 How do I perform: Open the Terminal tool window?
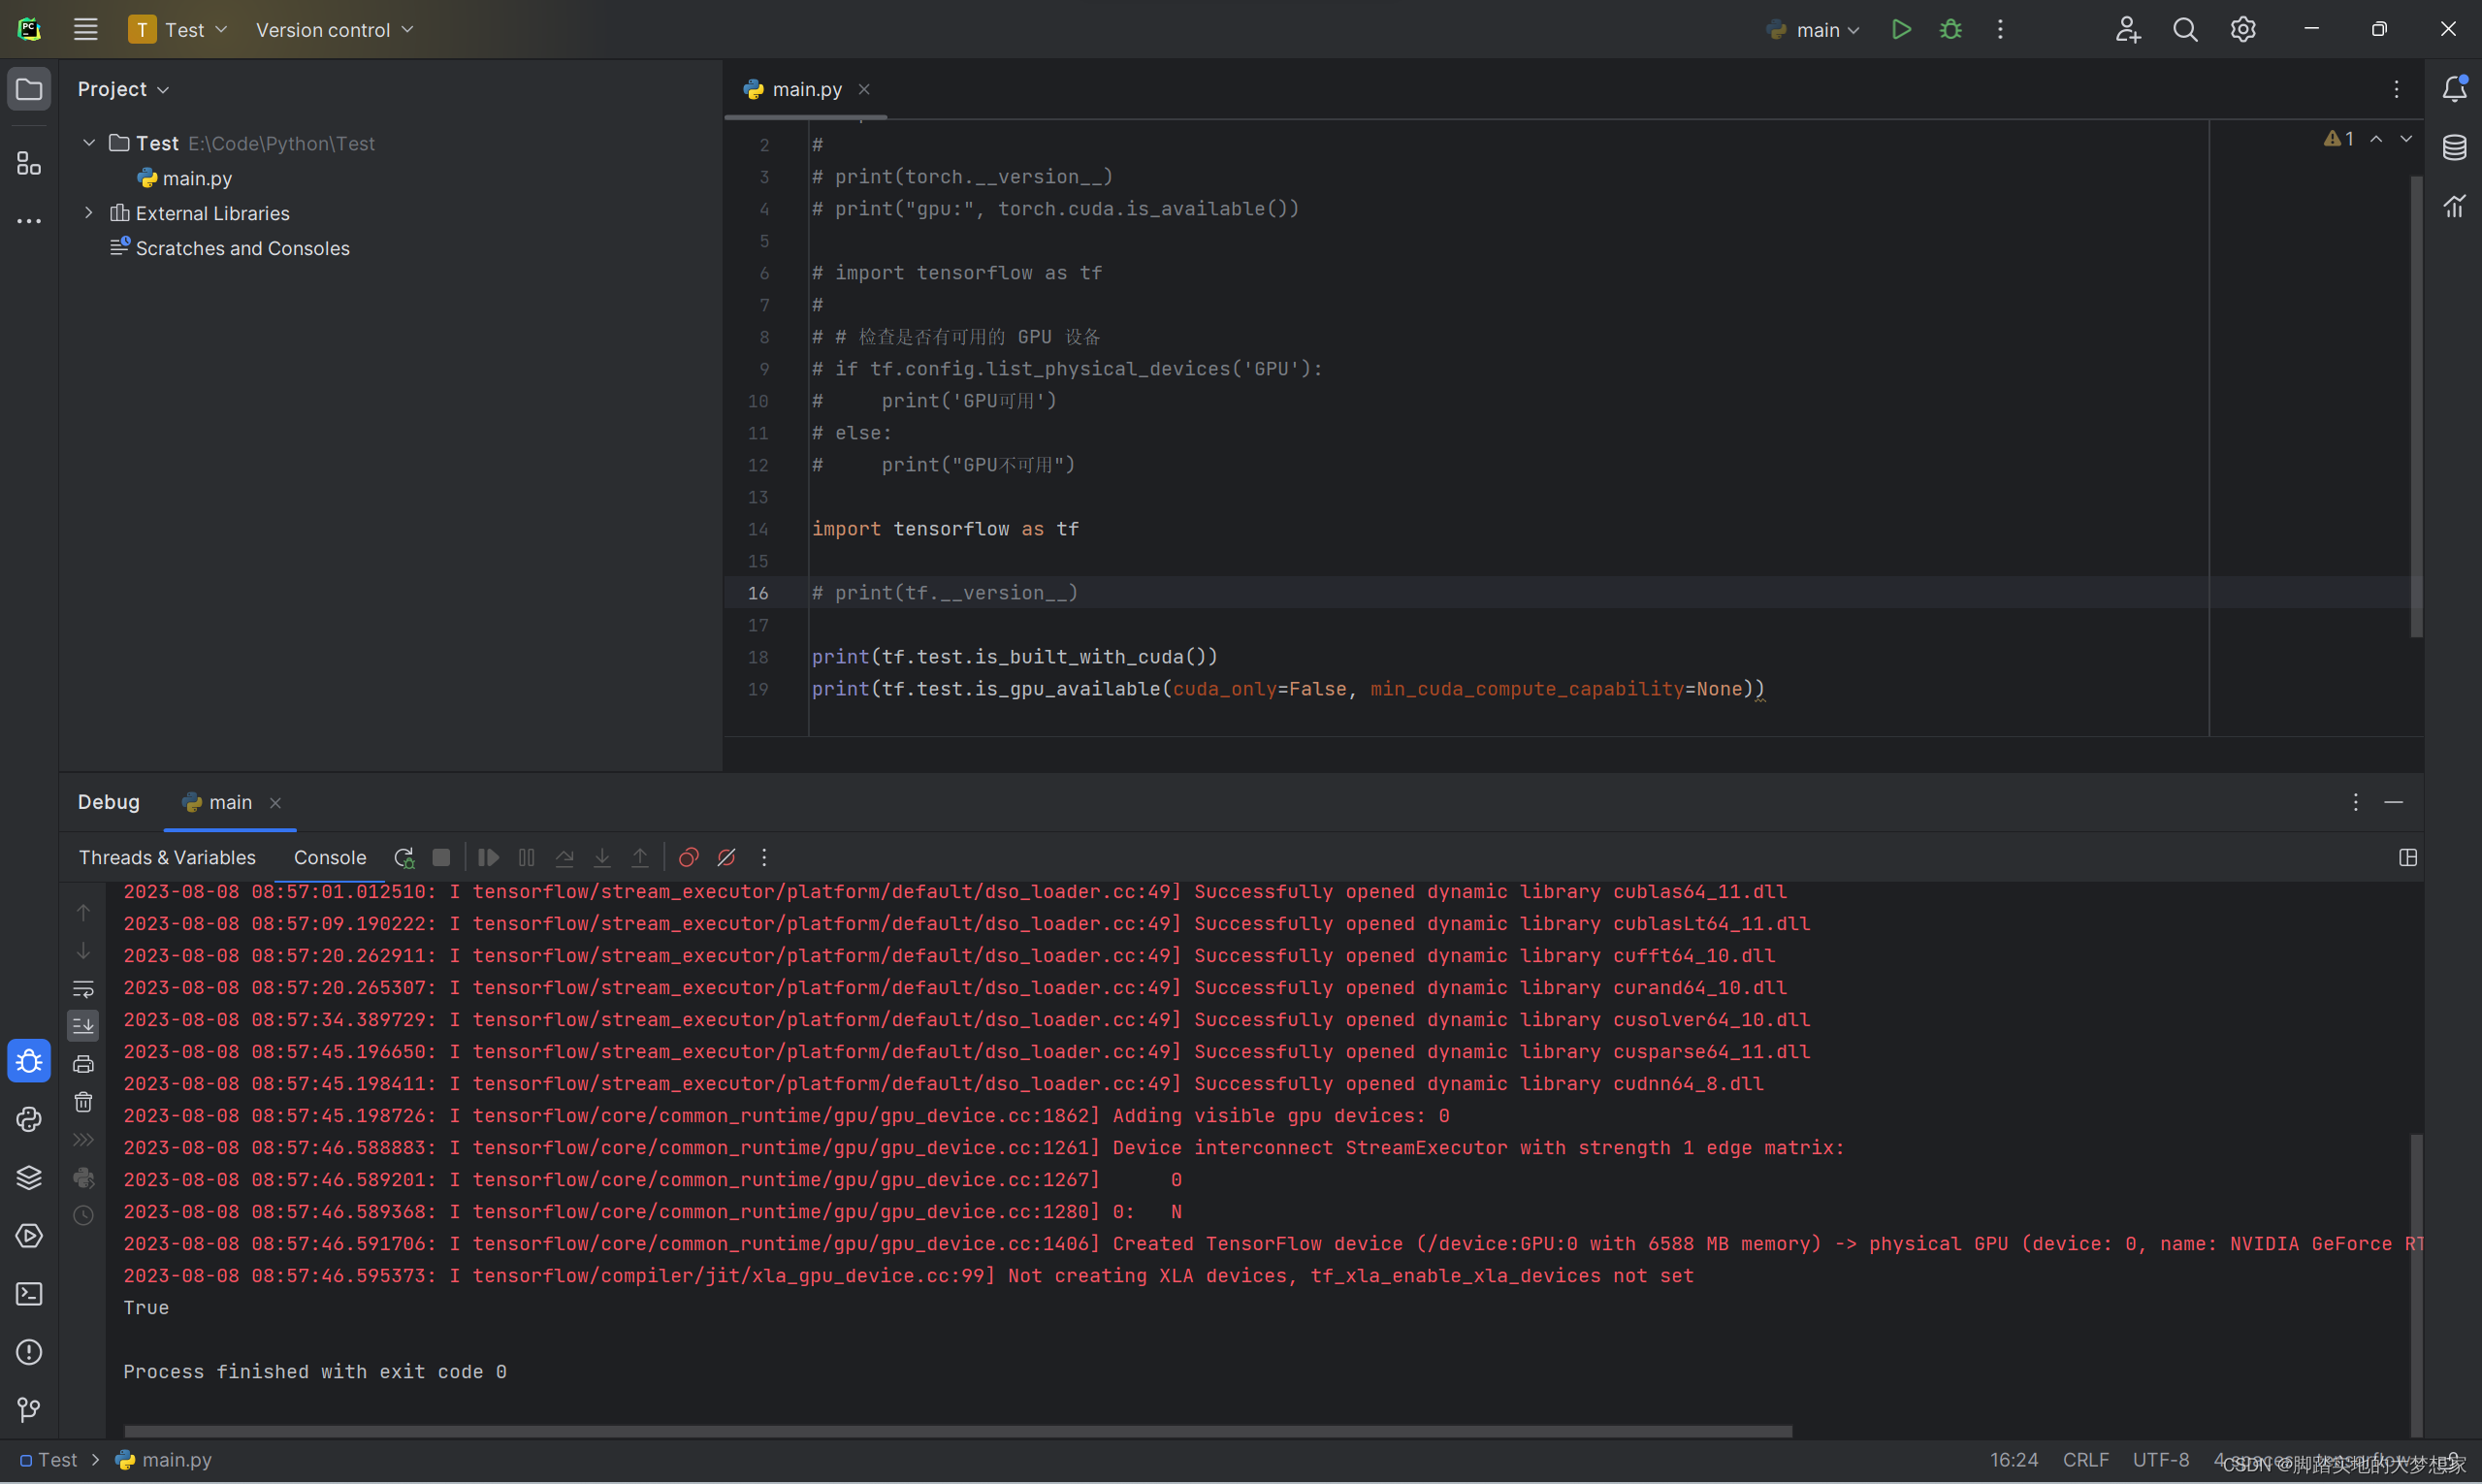[29, 1294]
